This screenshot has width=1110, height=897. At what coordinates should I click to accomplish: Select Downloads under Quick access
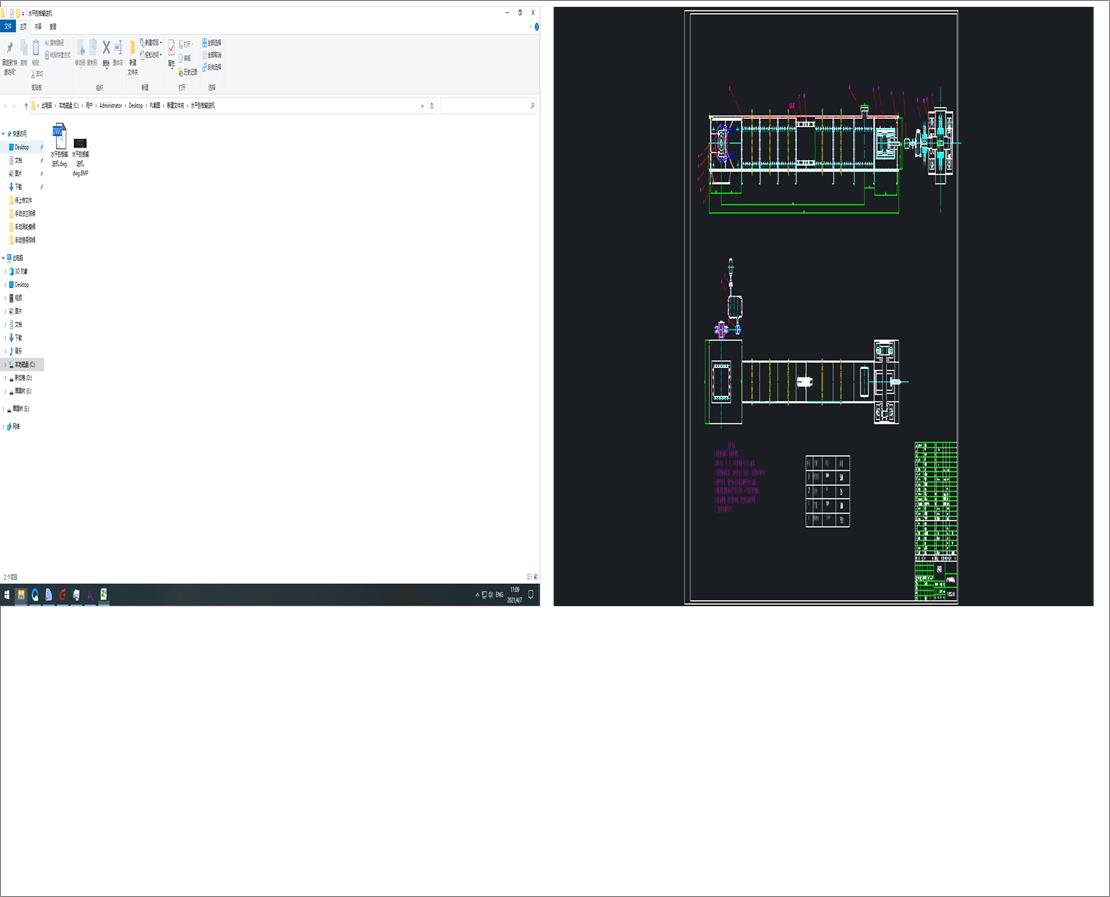tap(18, 188)
